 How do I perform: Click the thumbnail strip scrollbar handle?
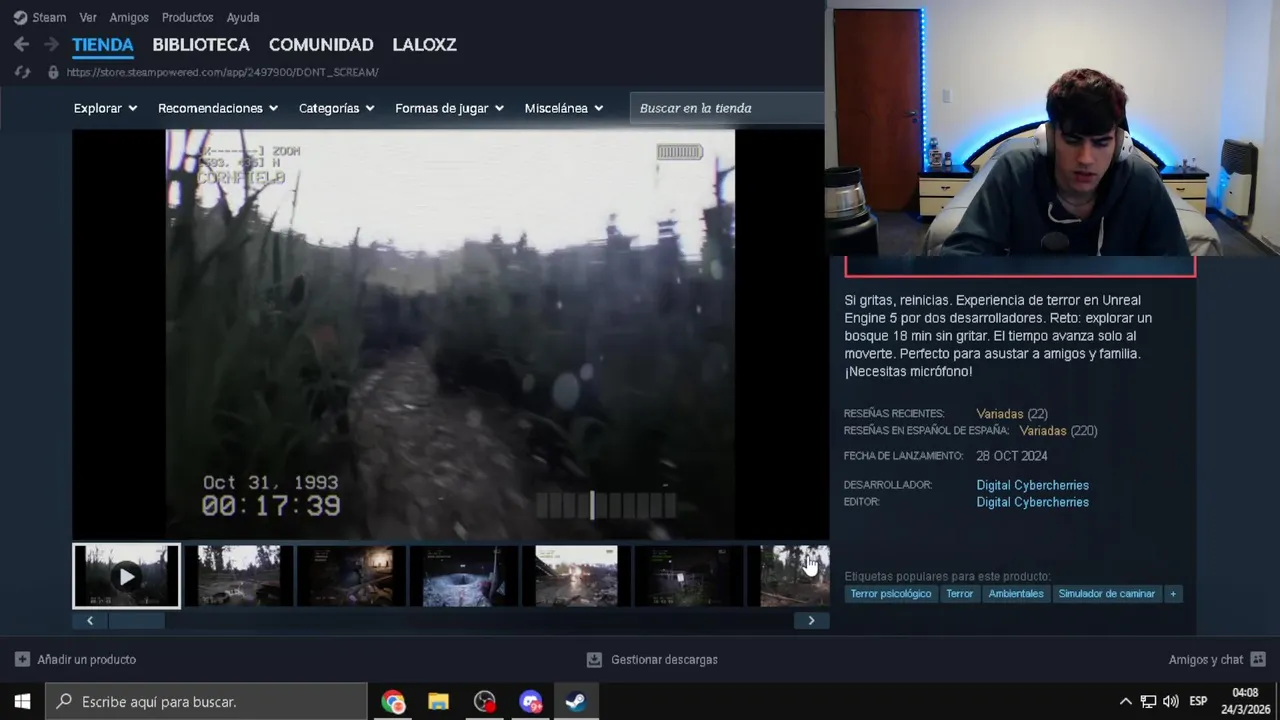(x=136, y=621)
